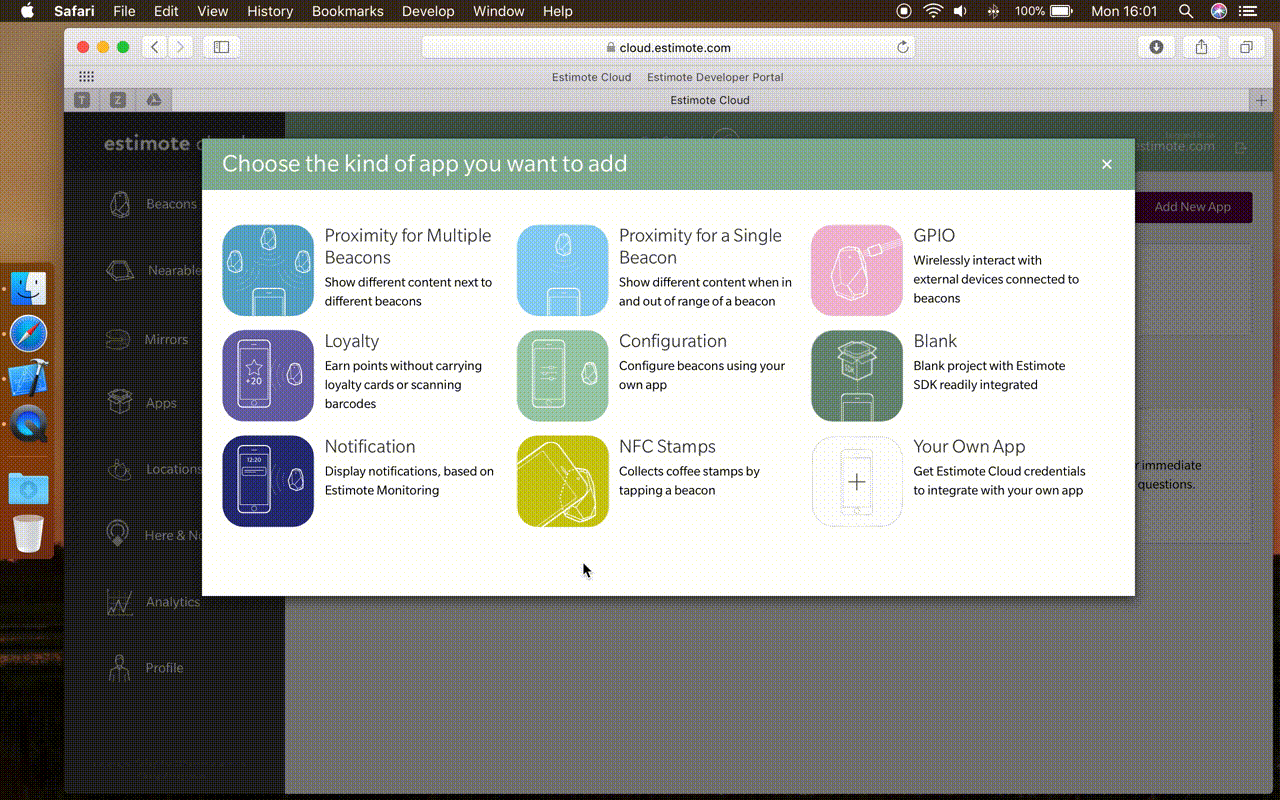
Task: Open the Apple menu
Action: (27, 11)
